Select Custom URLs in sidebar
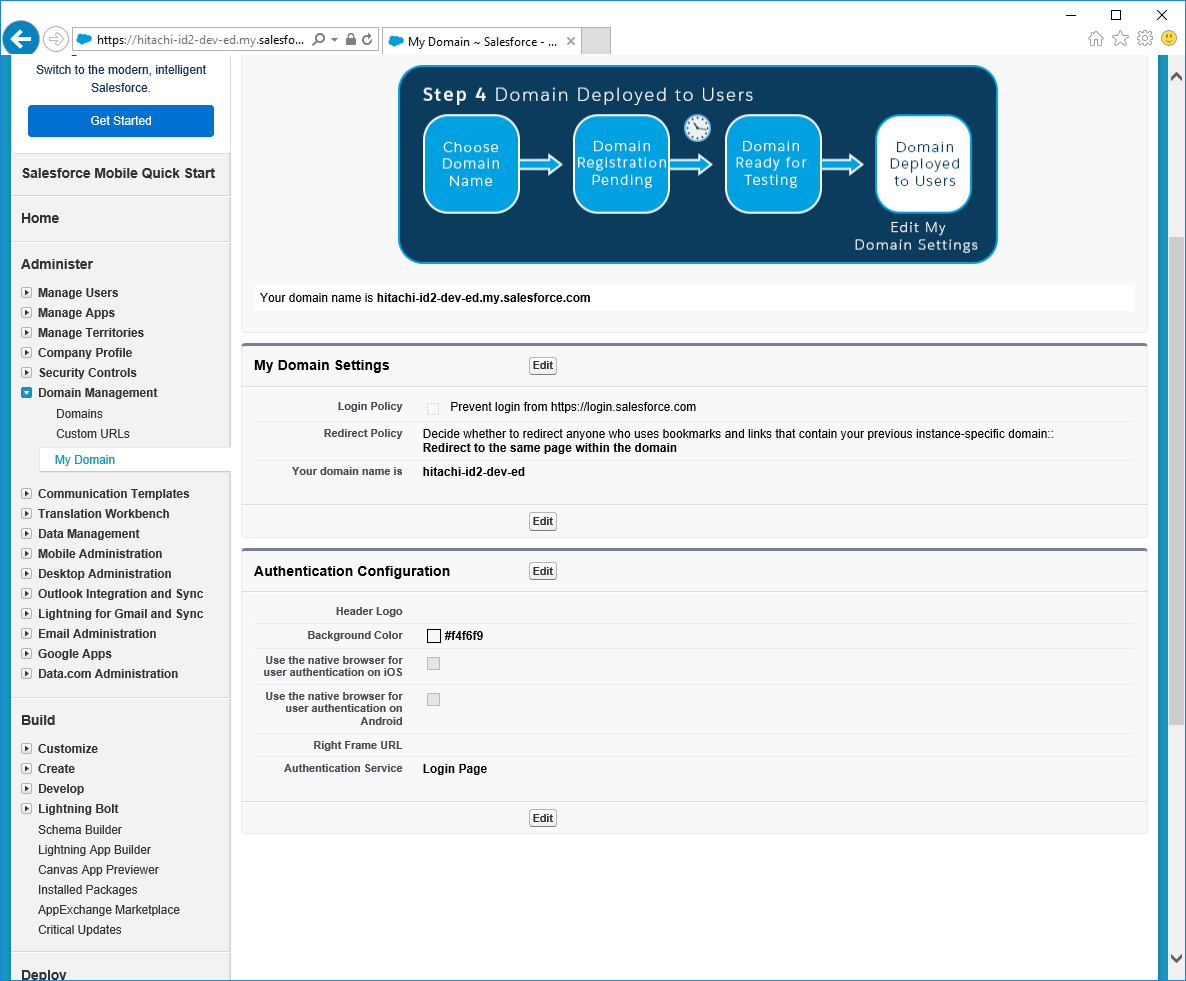The image size is (1186, 981). (x=93, y=434)
